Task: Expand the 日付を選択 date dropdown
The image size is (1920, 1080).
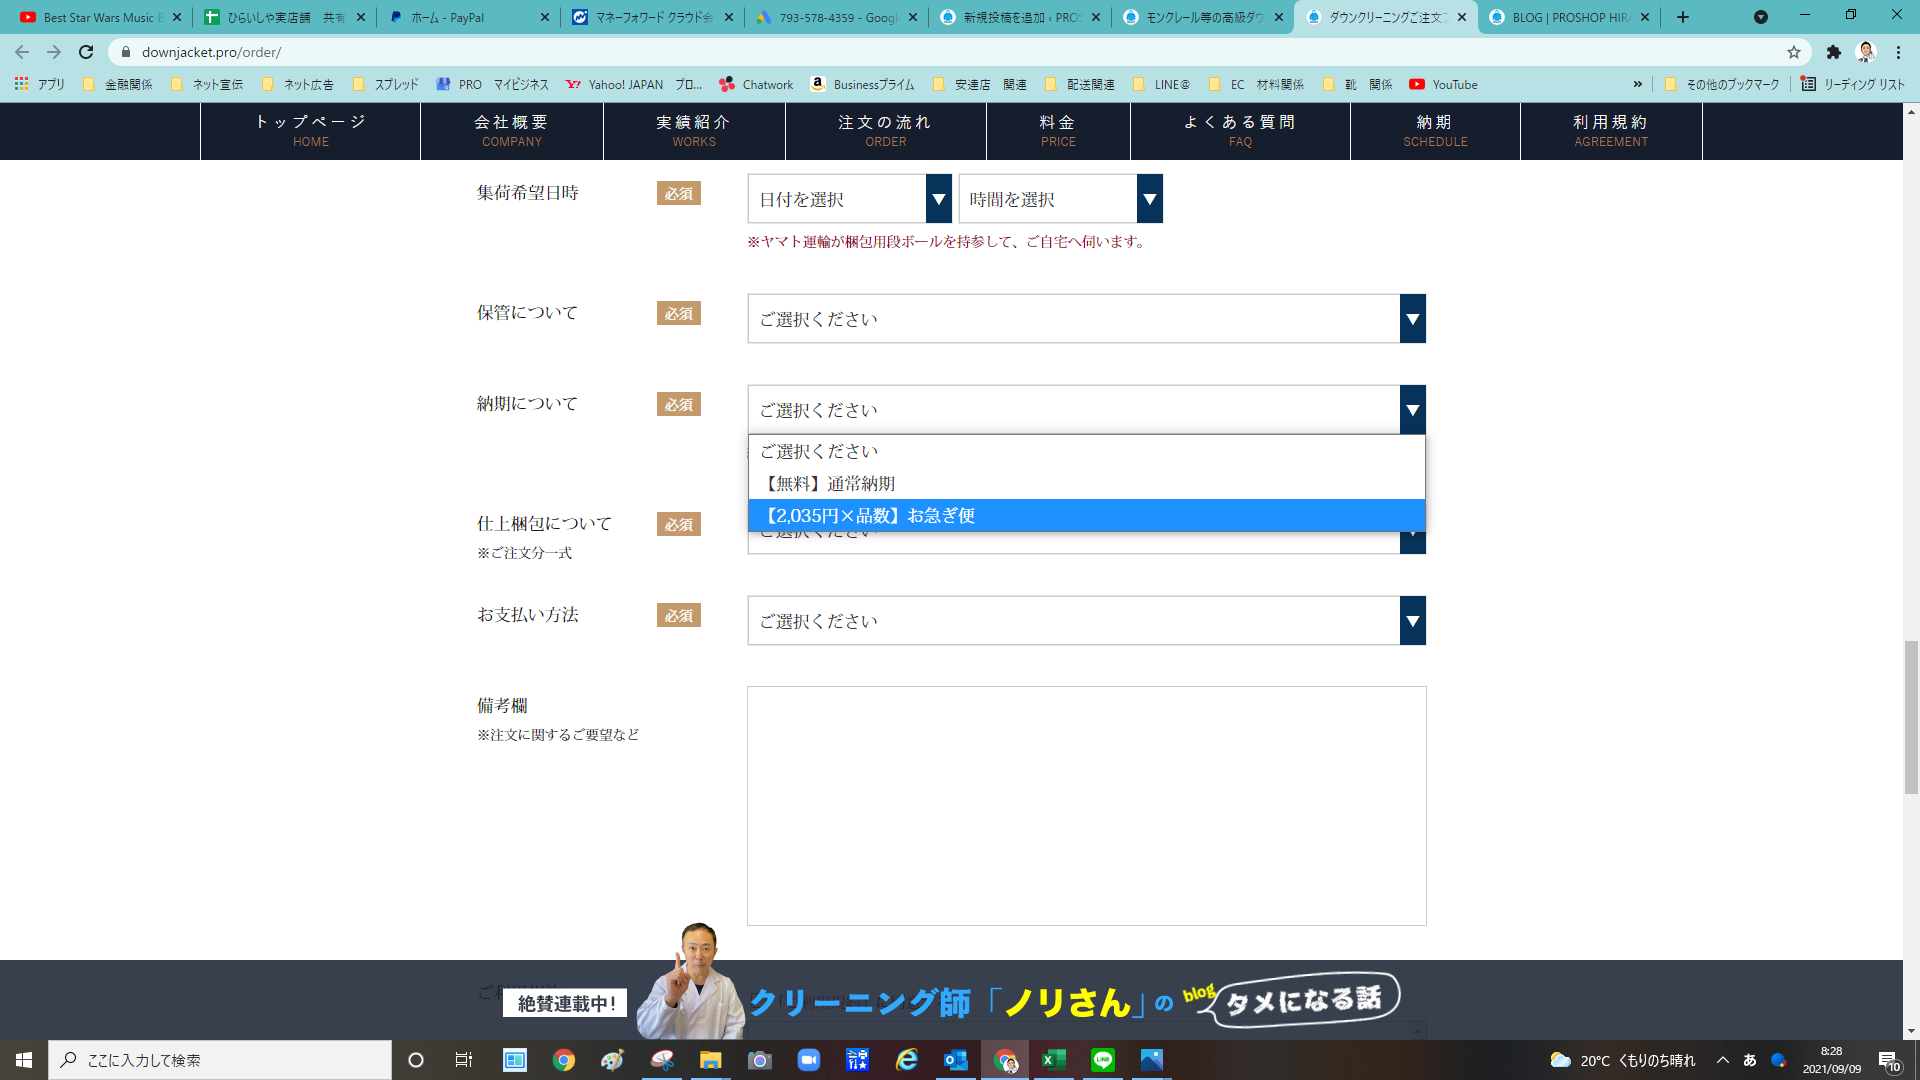Action: coord(849,199)
